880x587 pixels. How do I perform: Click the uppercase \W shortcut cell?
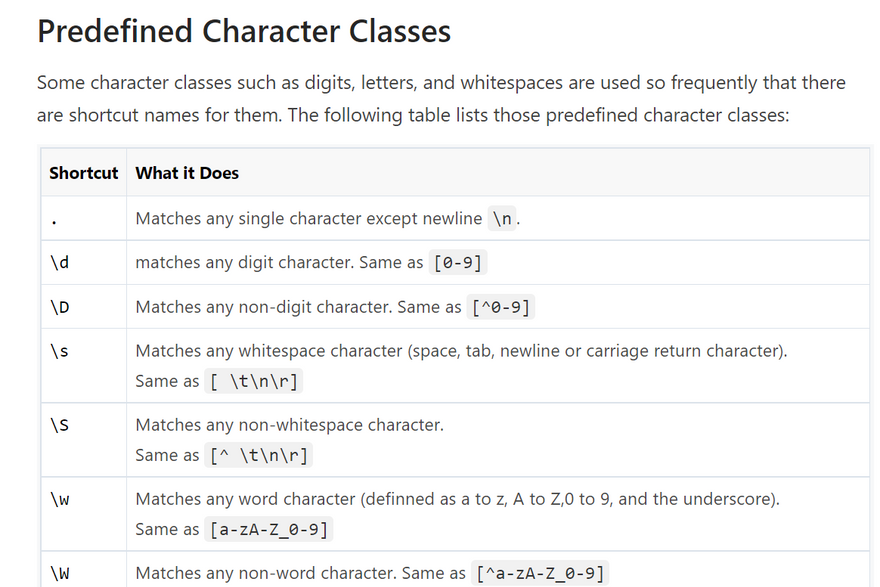(x=60, y=573)
